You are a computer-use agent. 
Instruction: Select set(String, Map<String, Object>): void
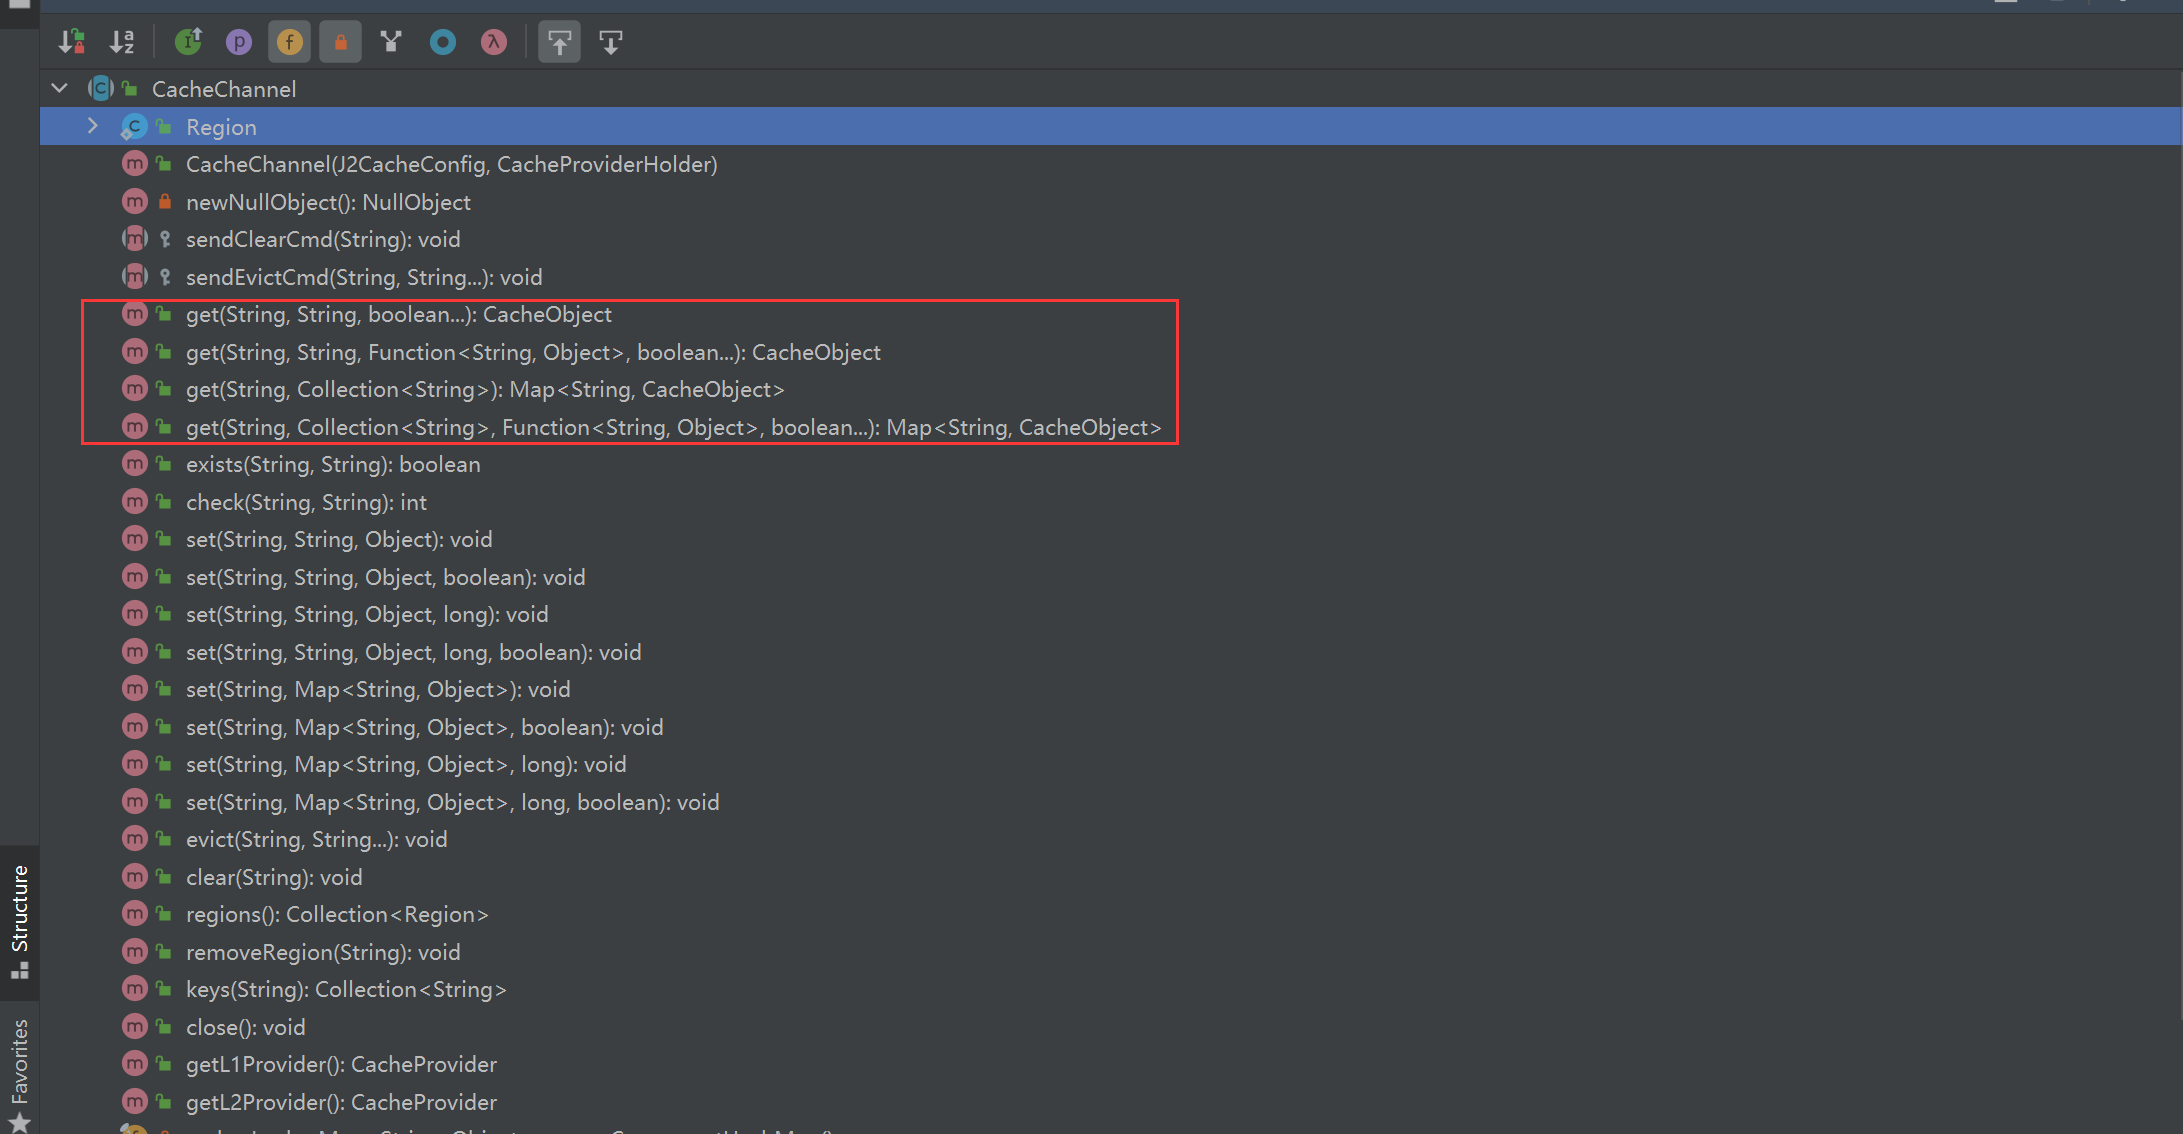pos(378,689)
